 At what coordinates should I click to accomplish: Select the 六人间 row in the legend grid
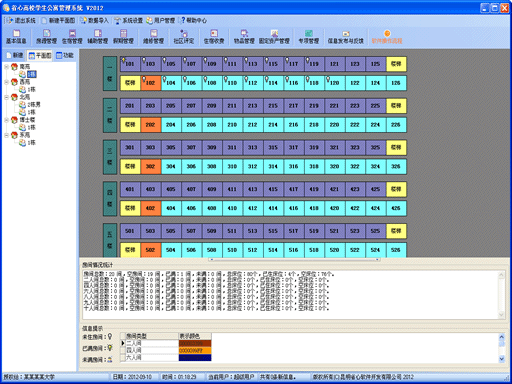166,357
